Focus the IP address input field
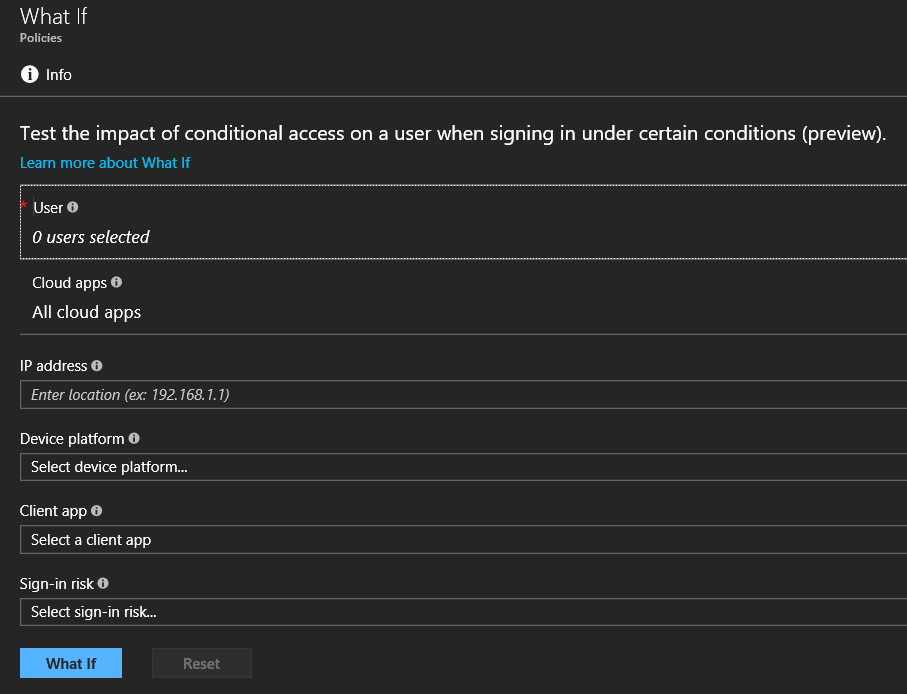The width and height of the screenshot is (907, 694). [x=462, y=395]
